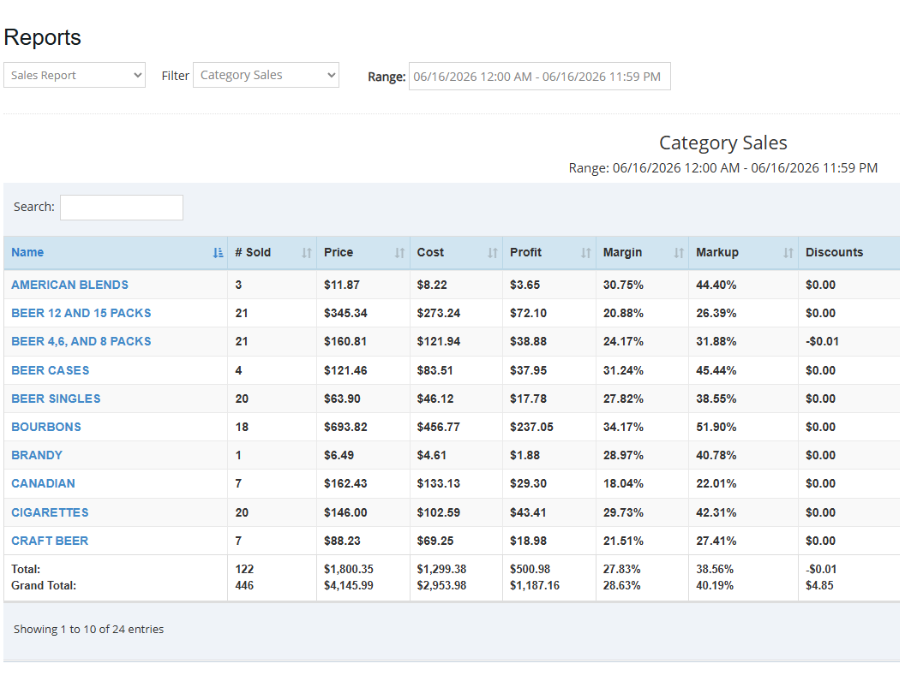
Task: Click the Profit column header text
Action: click(x=526, y=252)
